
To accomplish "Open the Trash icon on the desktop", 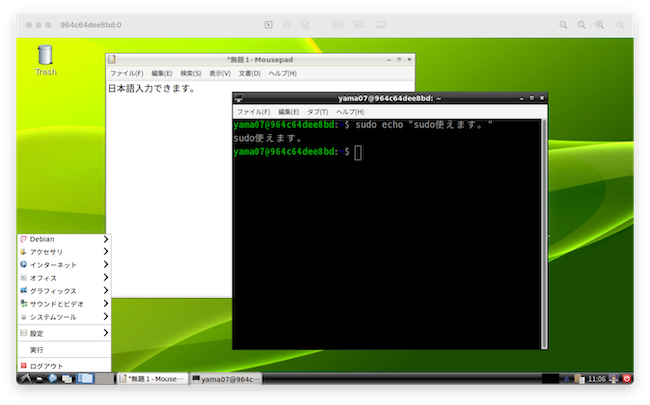I will click(45, 60).
